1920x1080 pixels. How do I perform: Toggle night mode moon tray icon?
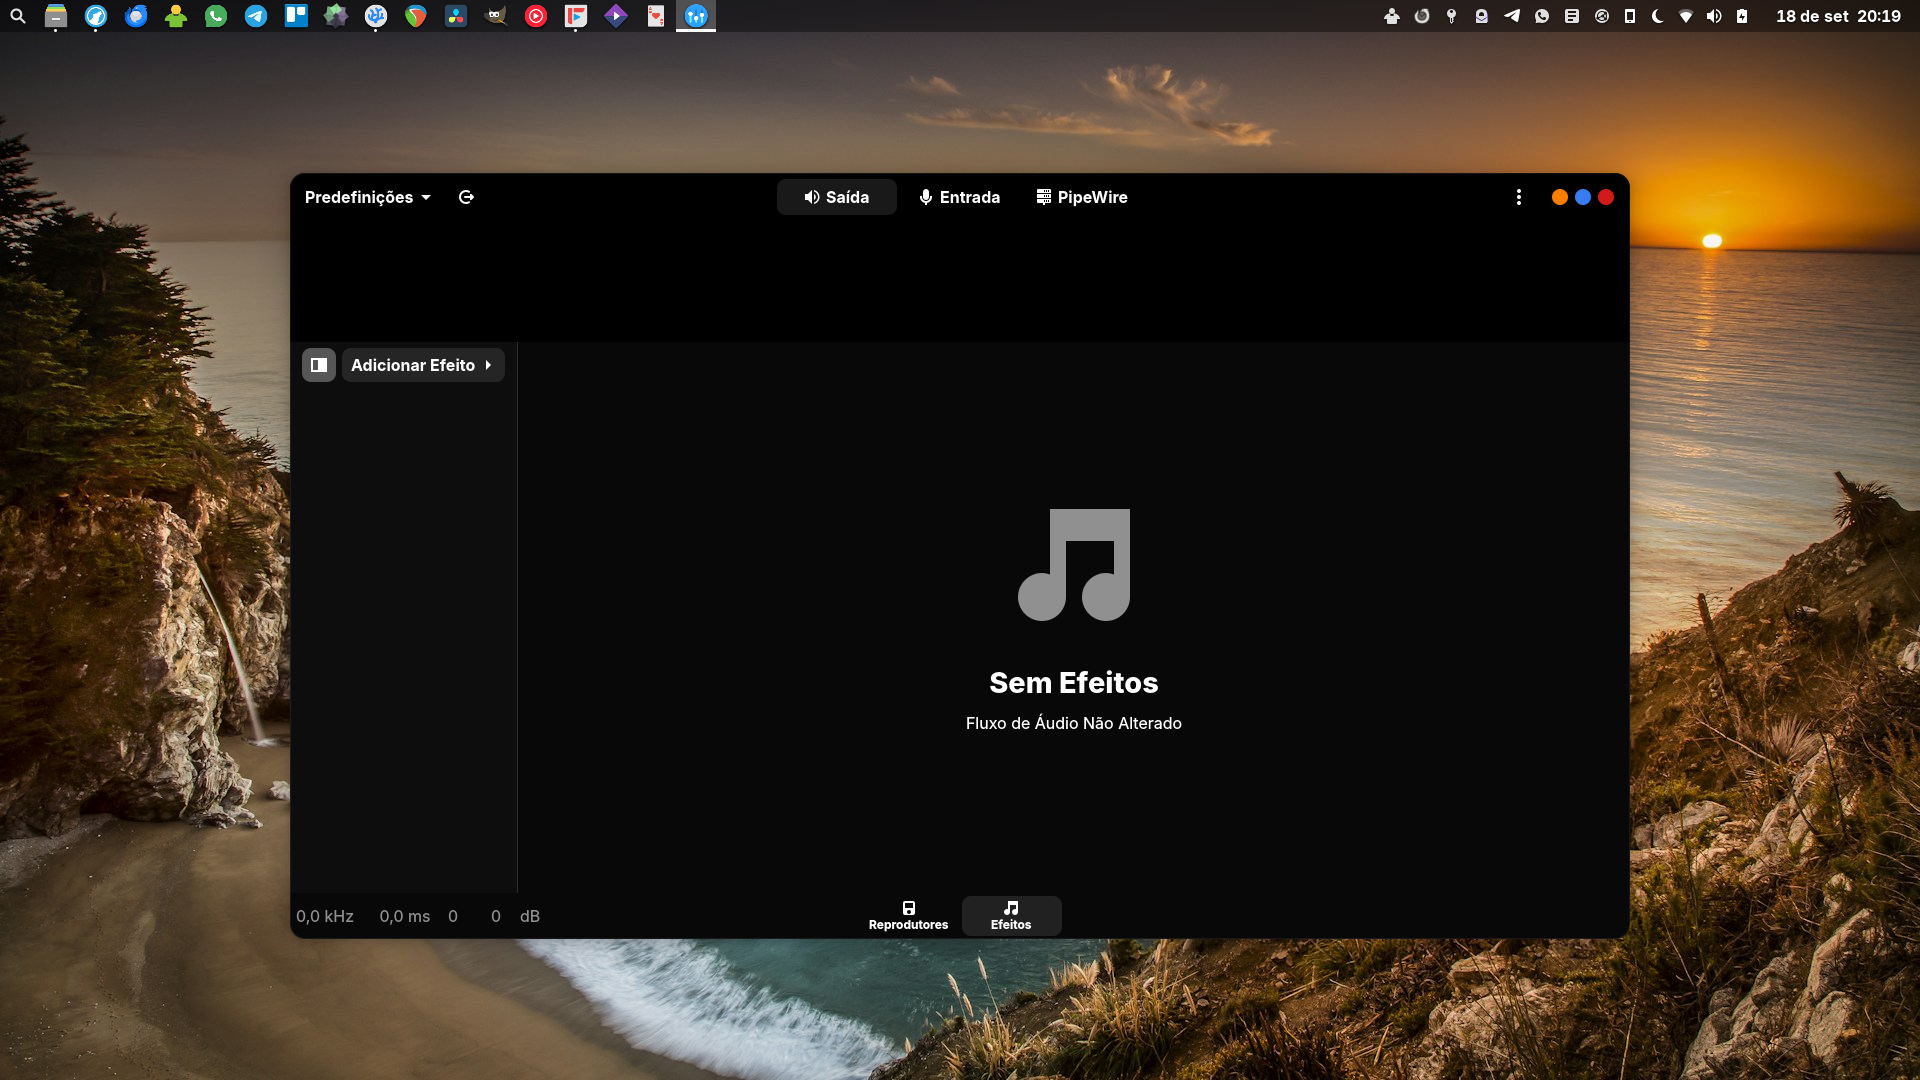[1657, 16]
